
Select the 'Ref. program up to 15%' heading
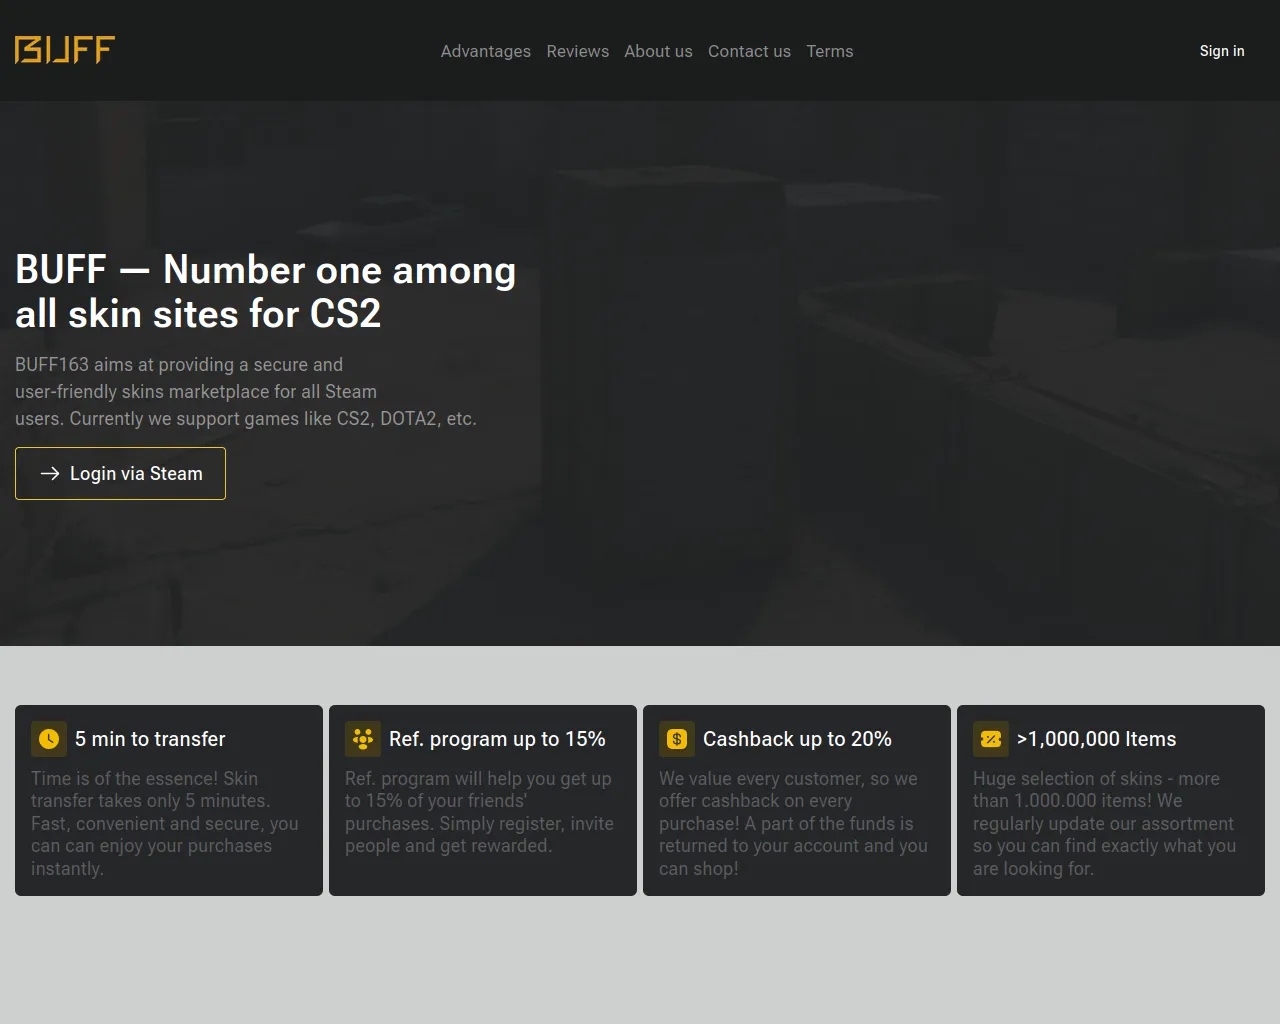tap(497, 739)
